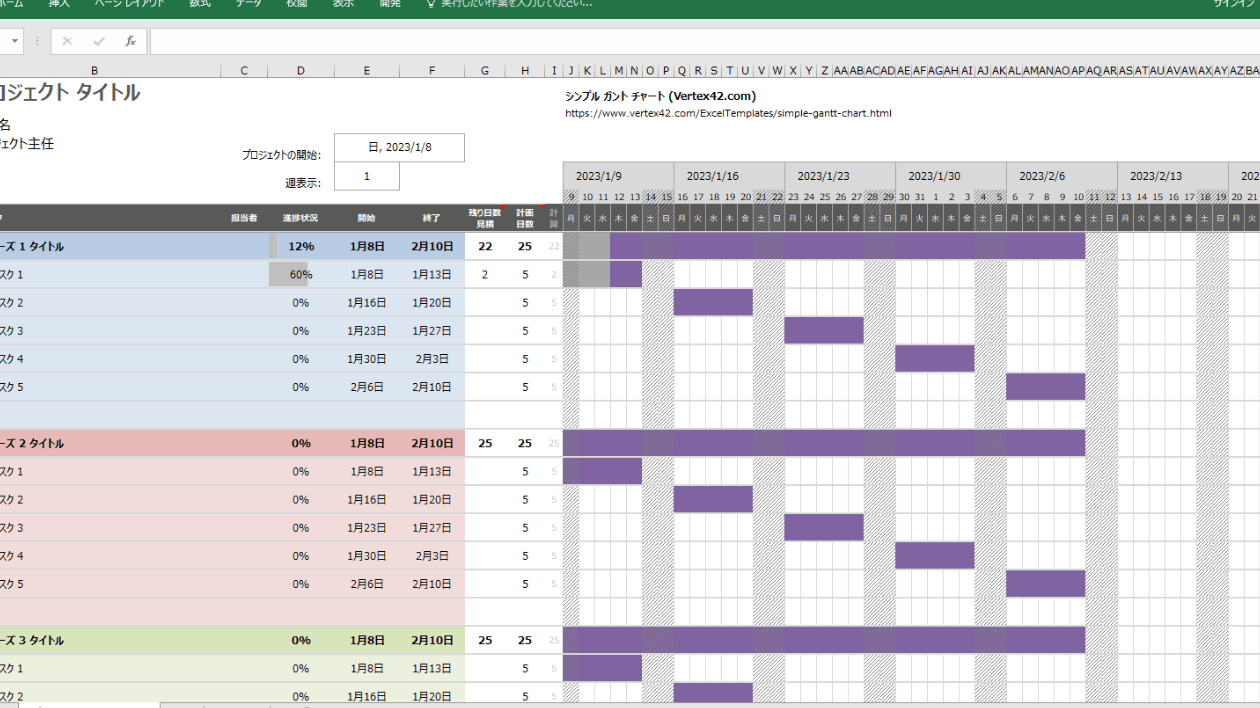The height and width of the screenshot is (708, 1260).
Task: Expand the Name Box dropdown arrow
Action: pyautogui.click(x=15, y=41)
